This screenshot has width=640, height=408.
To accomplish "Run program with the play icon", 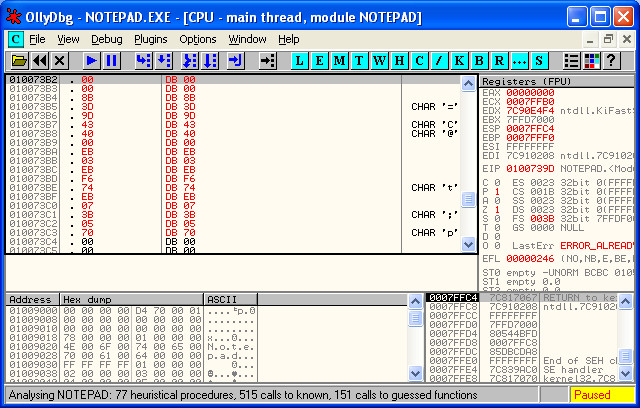I will pos(91,61).
